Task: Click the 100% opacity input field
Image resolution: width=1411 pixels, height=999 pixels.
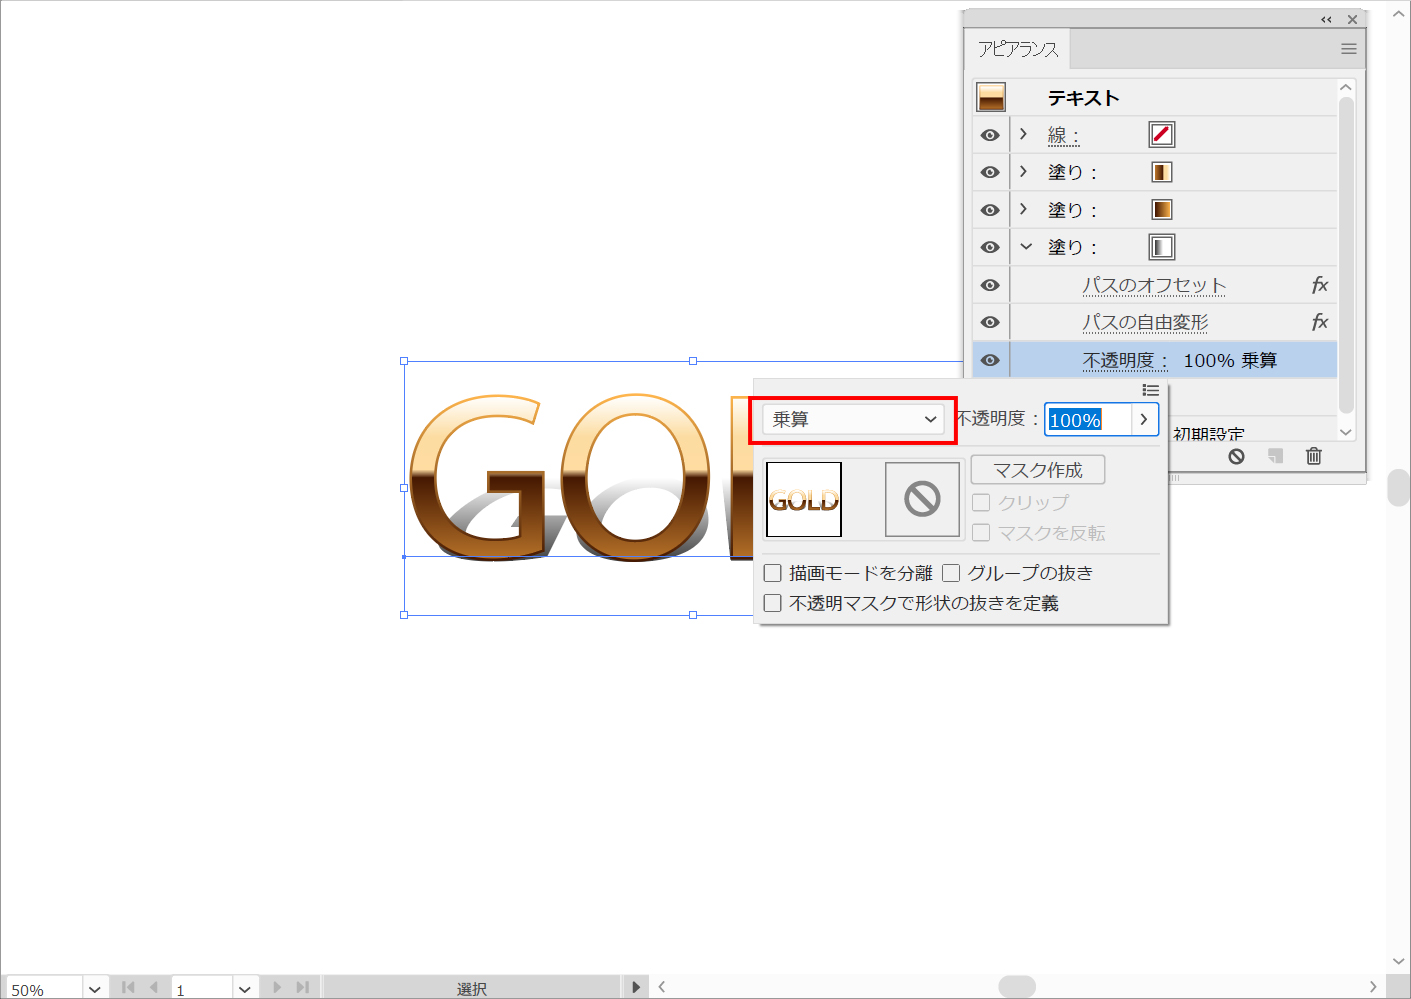Action: point(1087,420)
